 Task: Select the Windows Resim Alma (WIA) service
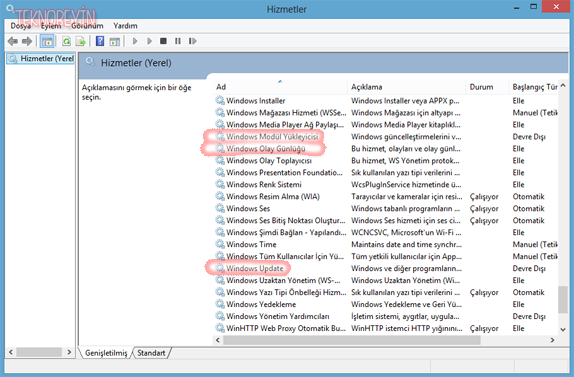click(273, 196)
